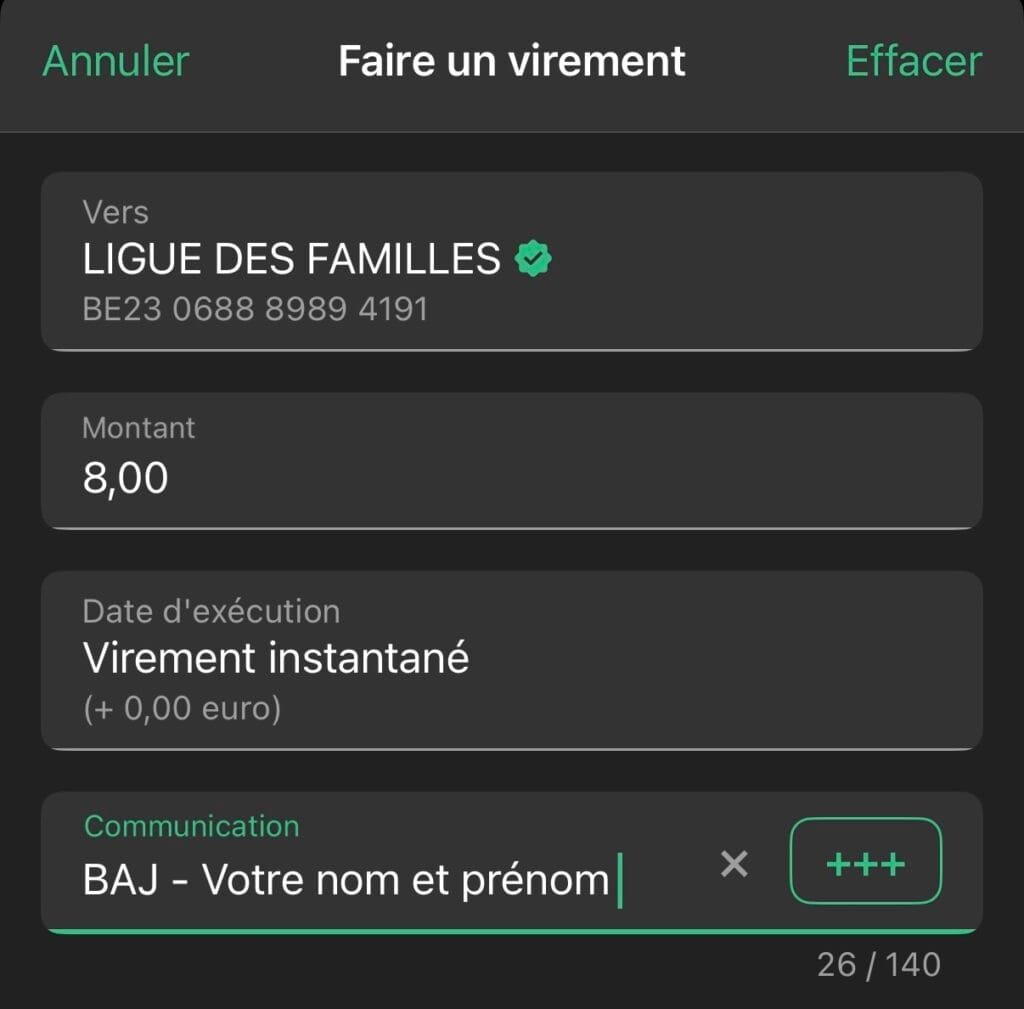Select the Virement instantané value

point(276,659)
